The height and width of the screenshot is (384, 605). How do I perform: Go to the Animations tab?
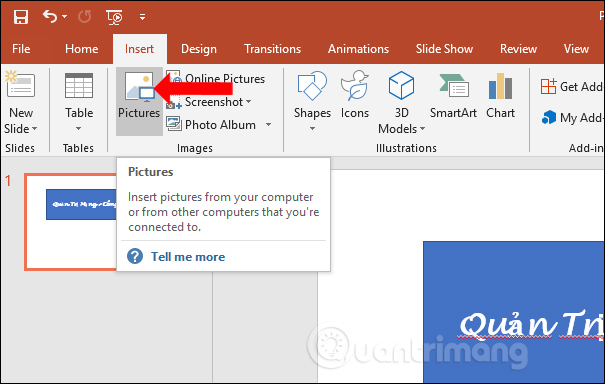click(x=358, y=49)
